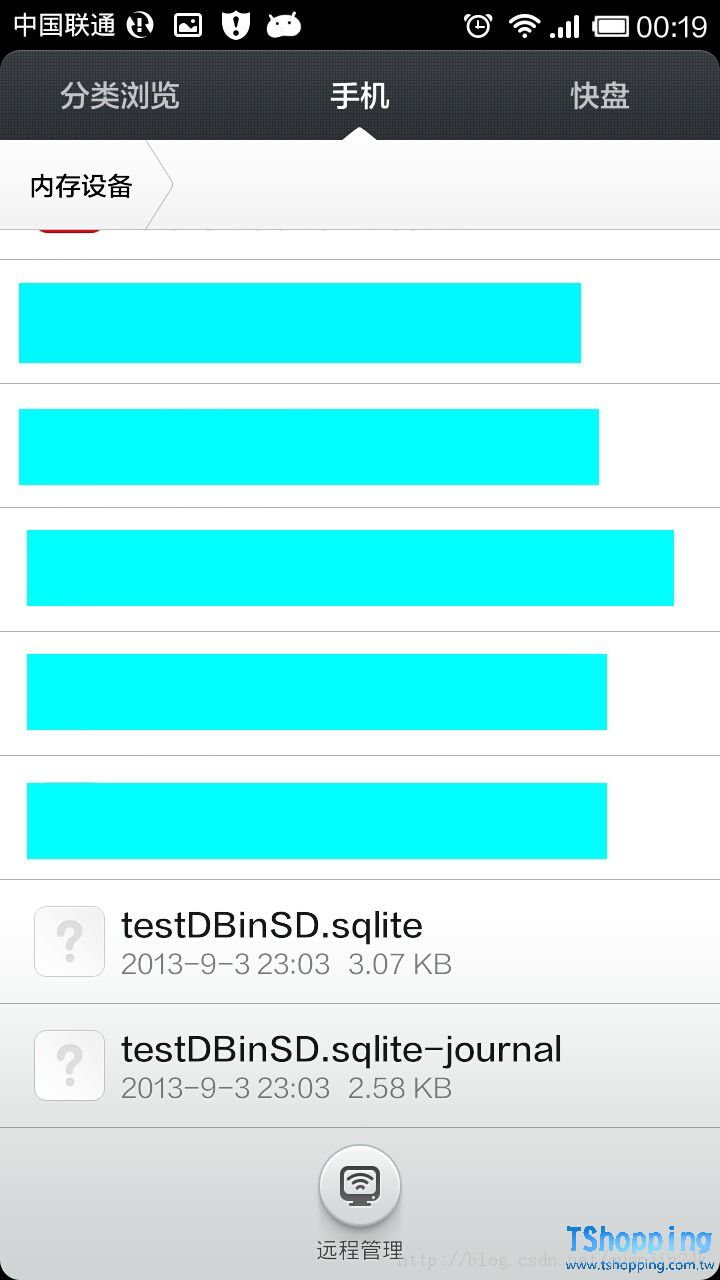Tap the alarm clock status icon

point(478,26)
